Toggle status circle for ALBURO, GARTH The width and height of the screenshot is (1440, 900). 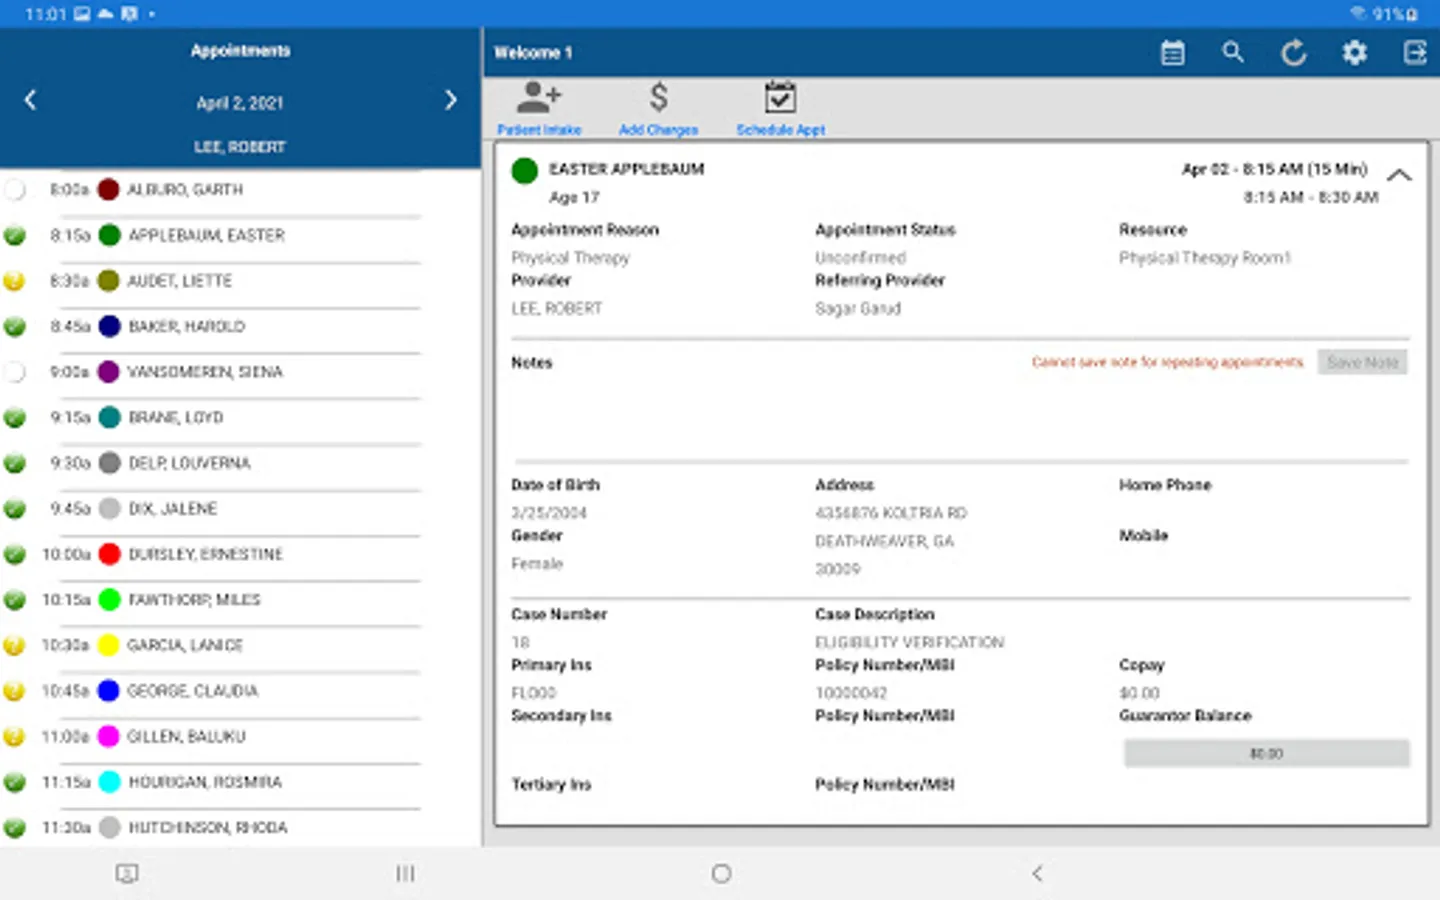[x=15, y=190]
